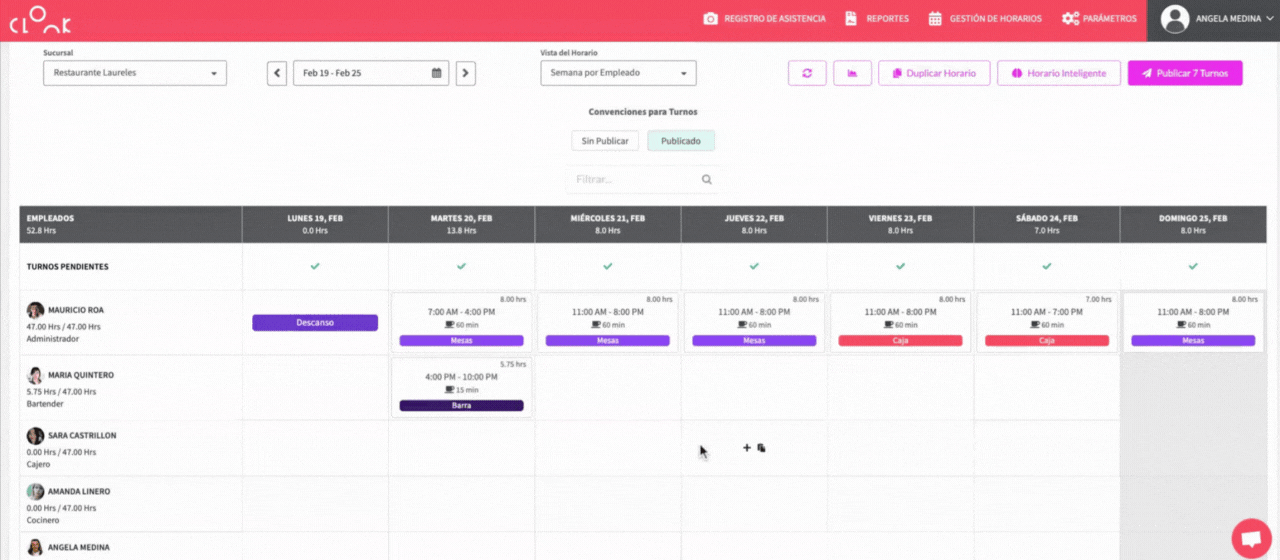
Task: Click the Duplicar Horario button
Action: point(934,73)
